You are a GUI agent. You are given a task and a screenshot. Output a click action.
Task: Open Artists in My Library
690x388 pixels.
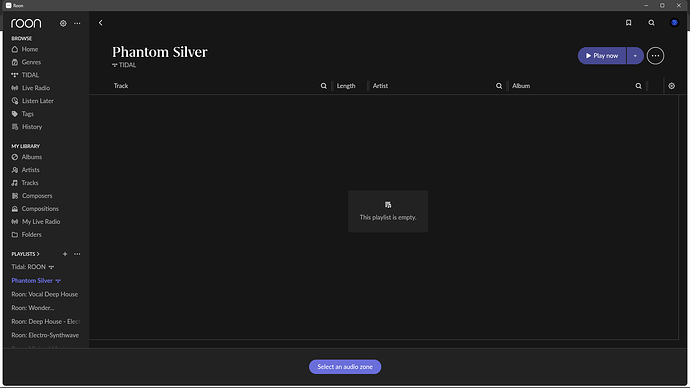point(26,170)
